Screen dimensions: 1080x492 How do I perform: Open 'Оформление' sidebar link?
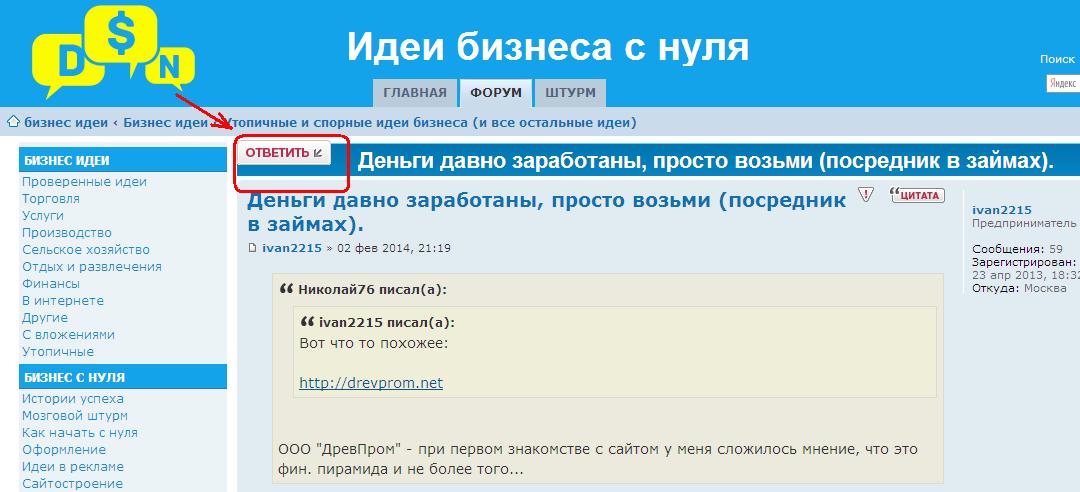coord(64,449)
